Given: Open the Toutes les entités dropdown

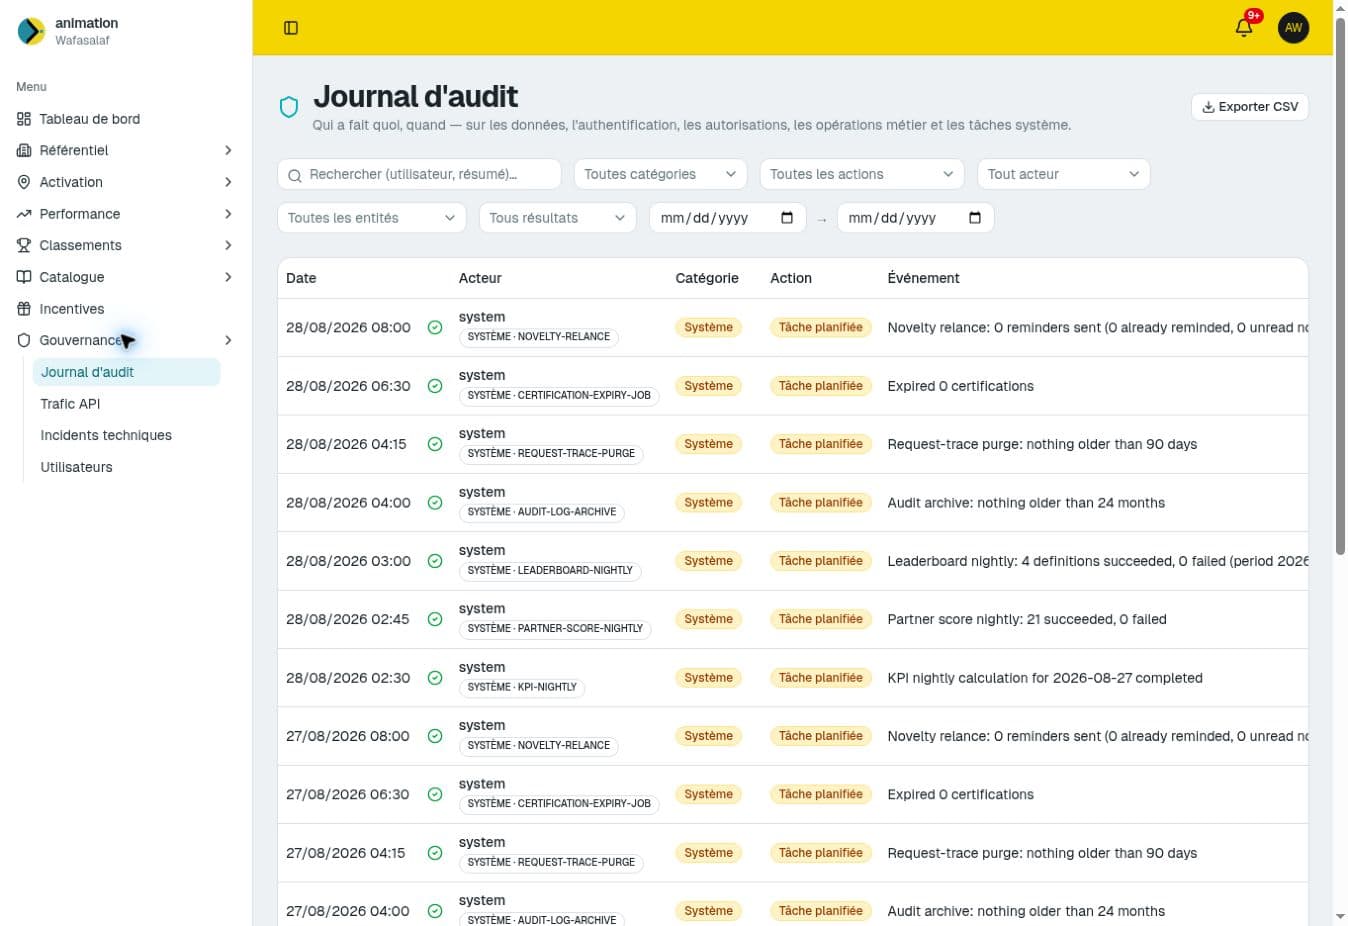Looking at the screenshot, I should point(372,218).
